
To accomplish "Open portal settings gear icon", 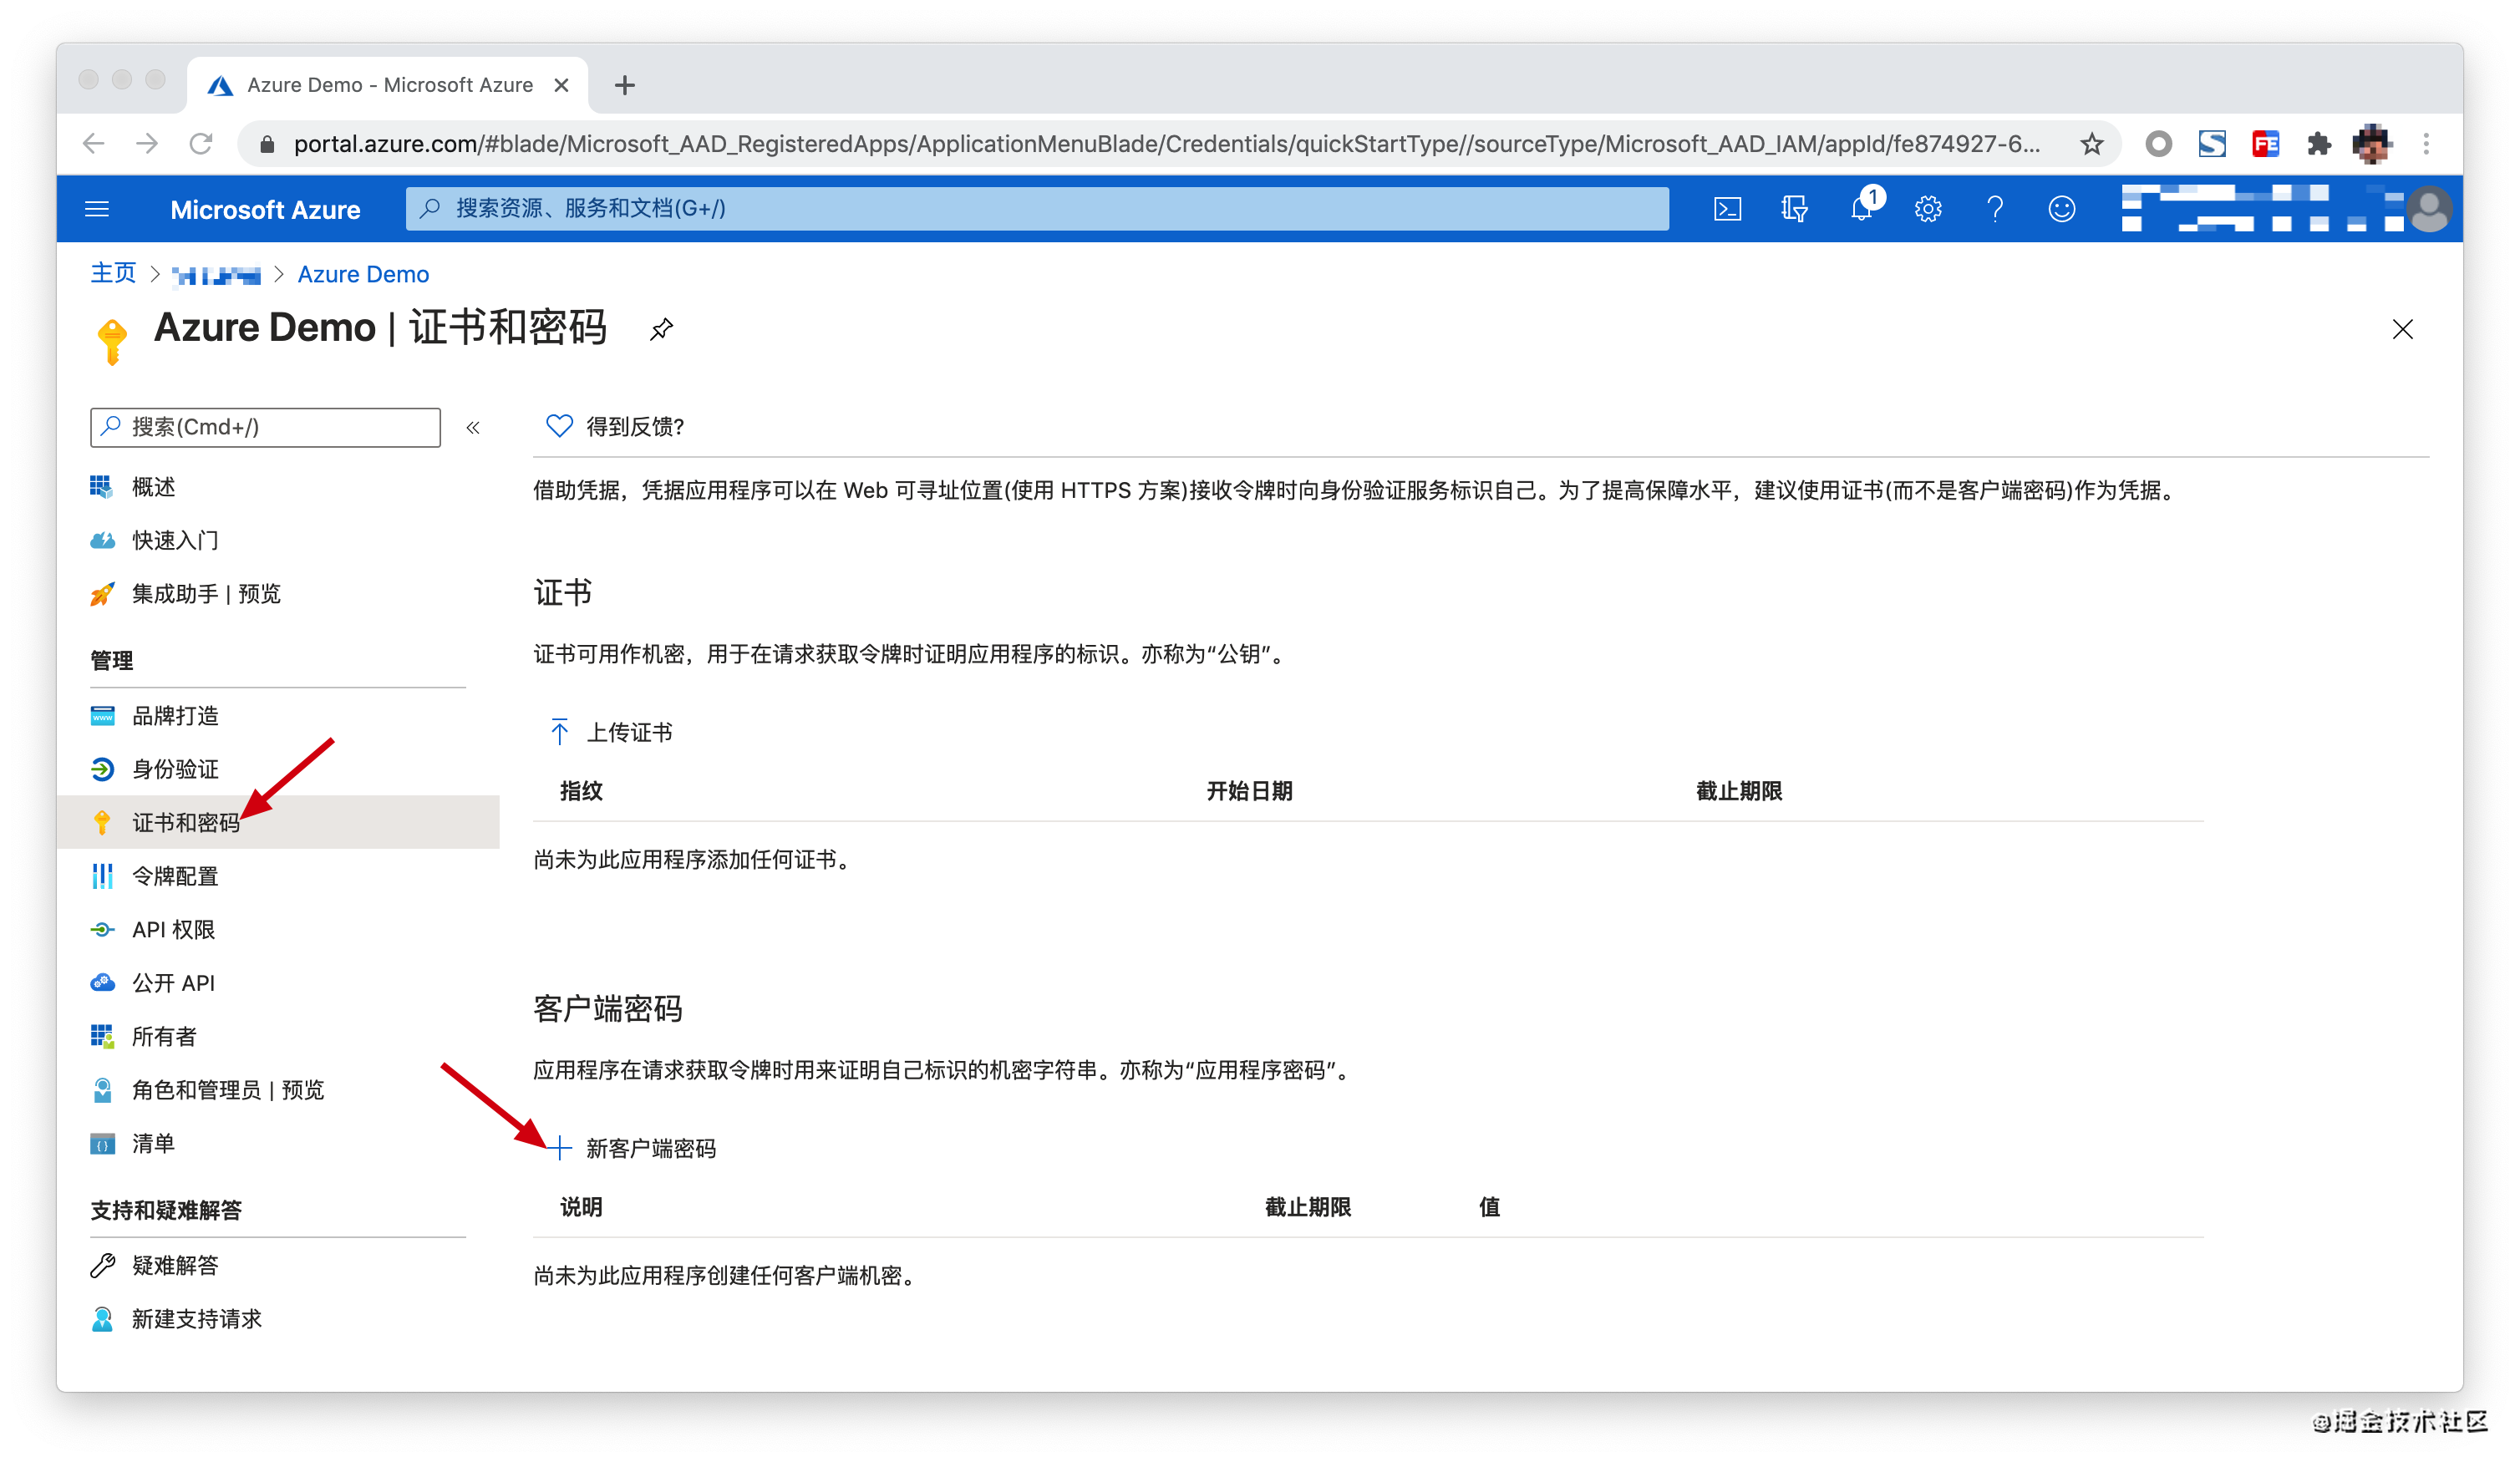I will tap(1928, 209).
